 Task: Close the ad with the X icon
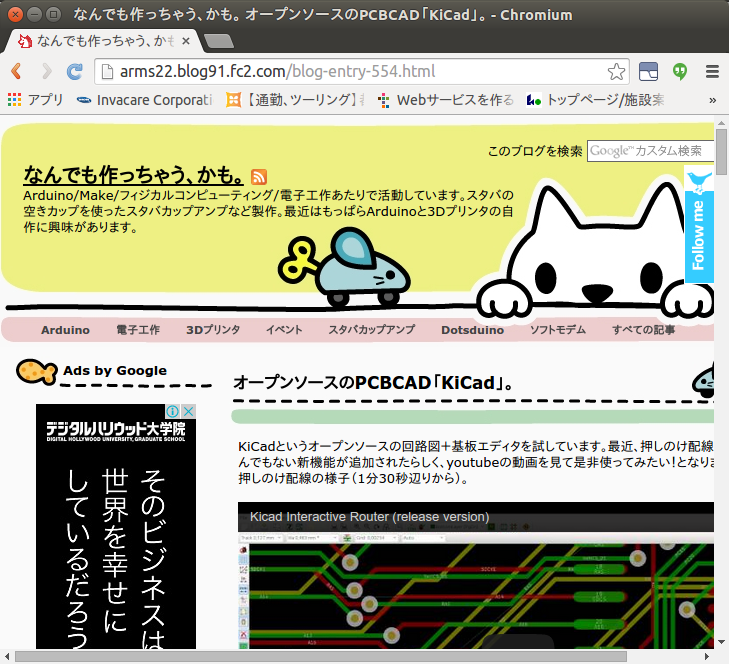(x=188, y=411)
